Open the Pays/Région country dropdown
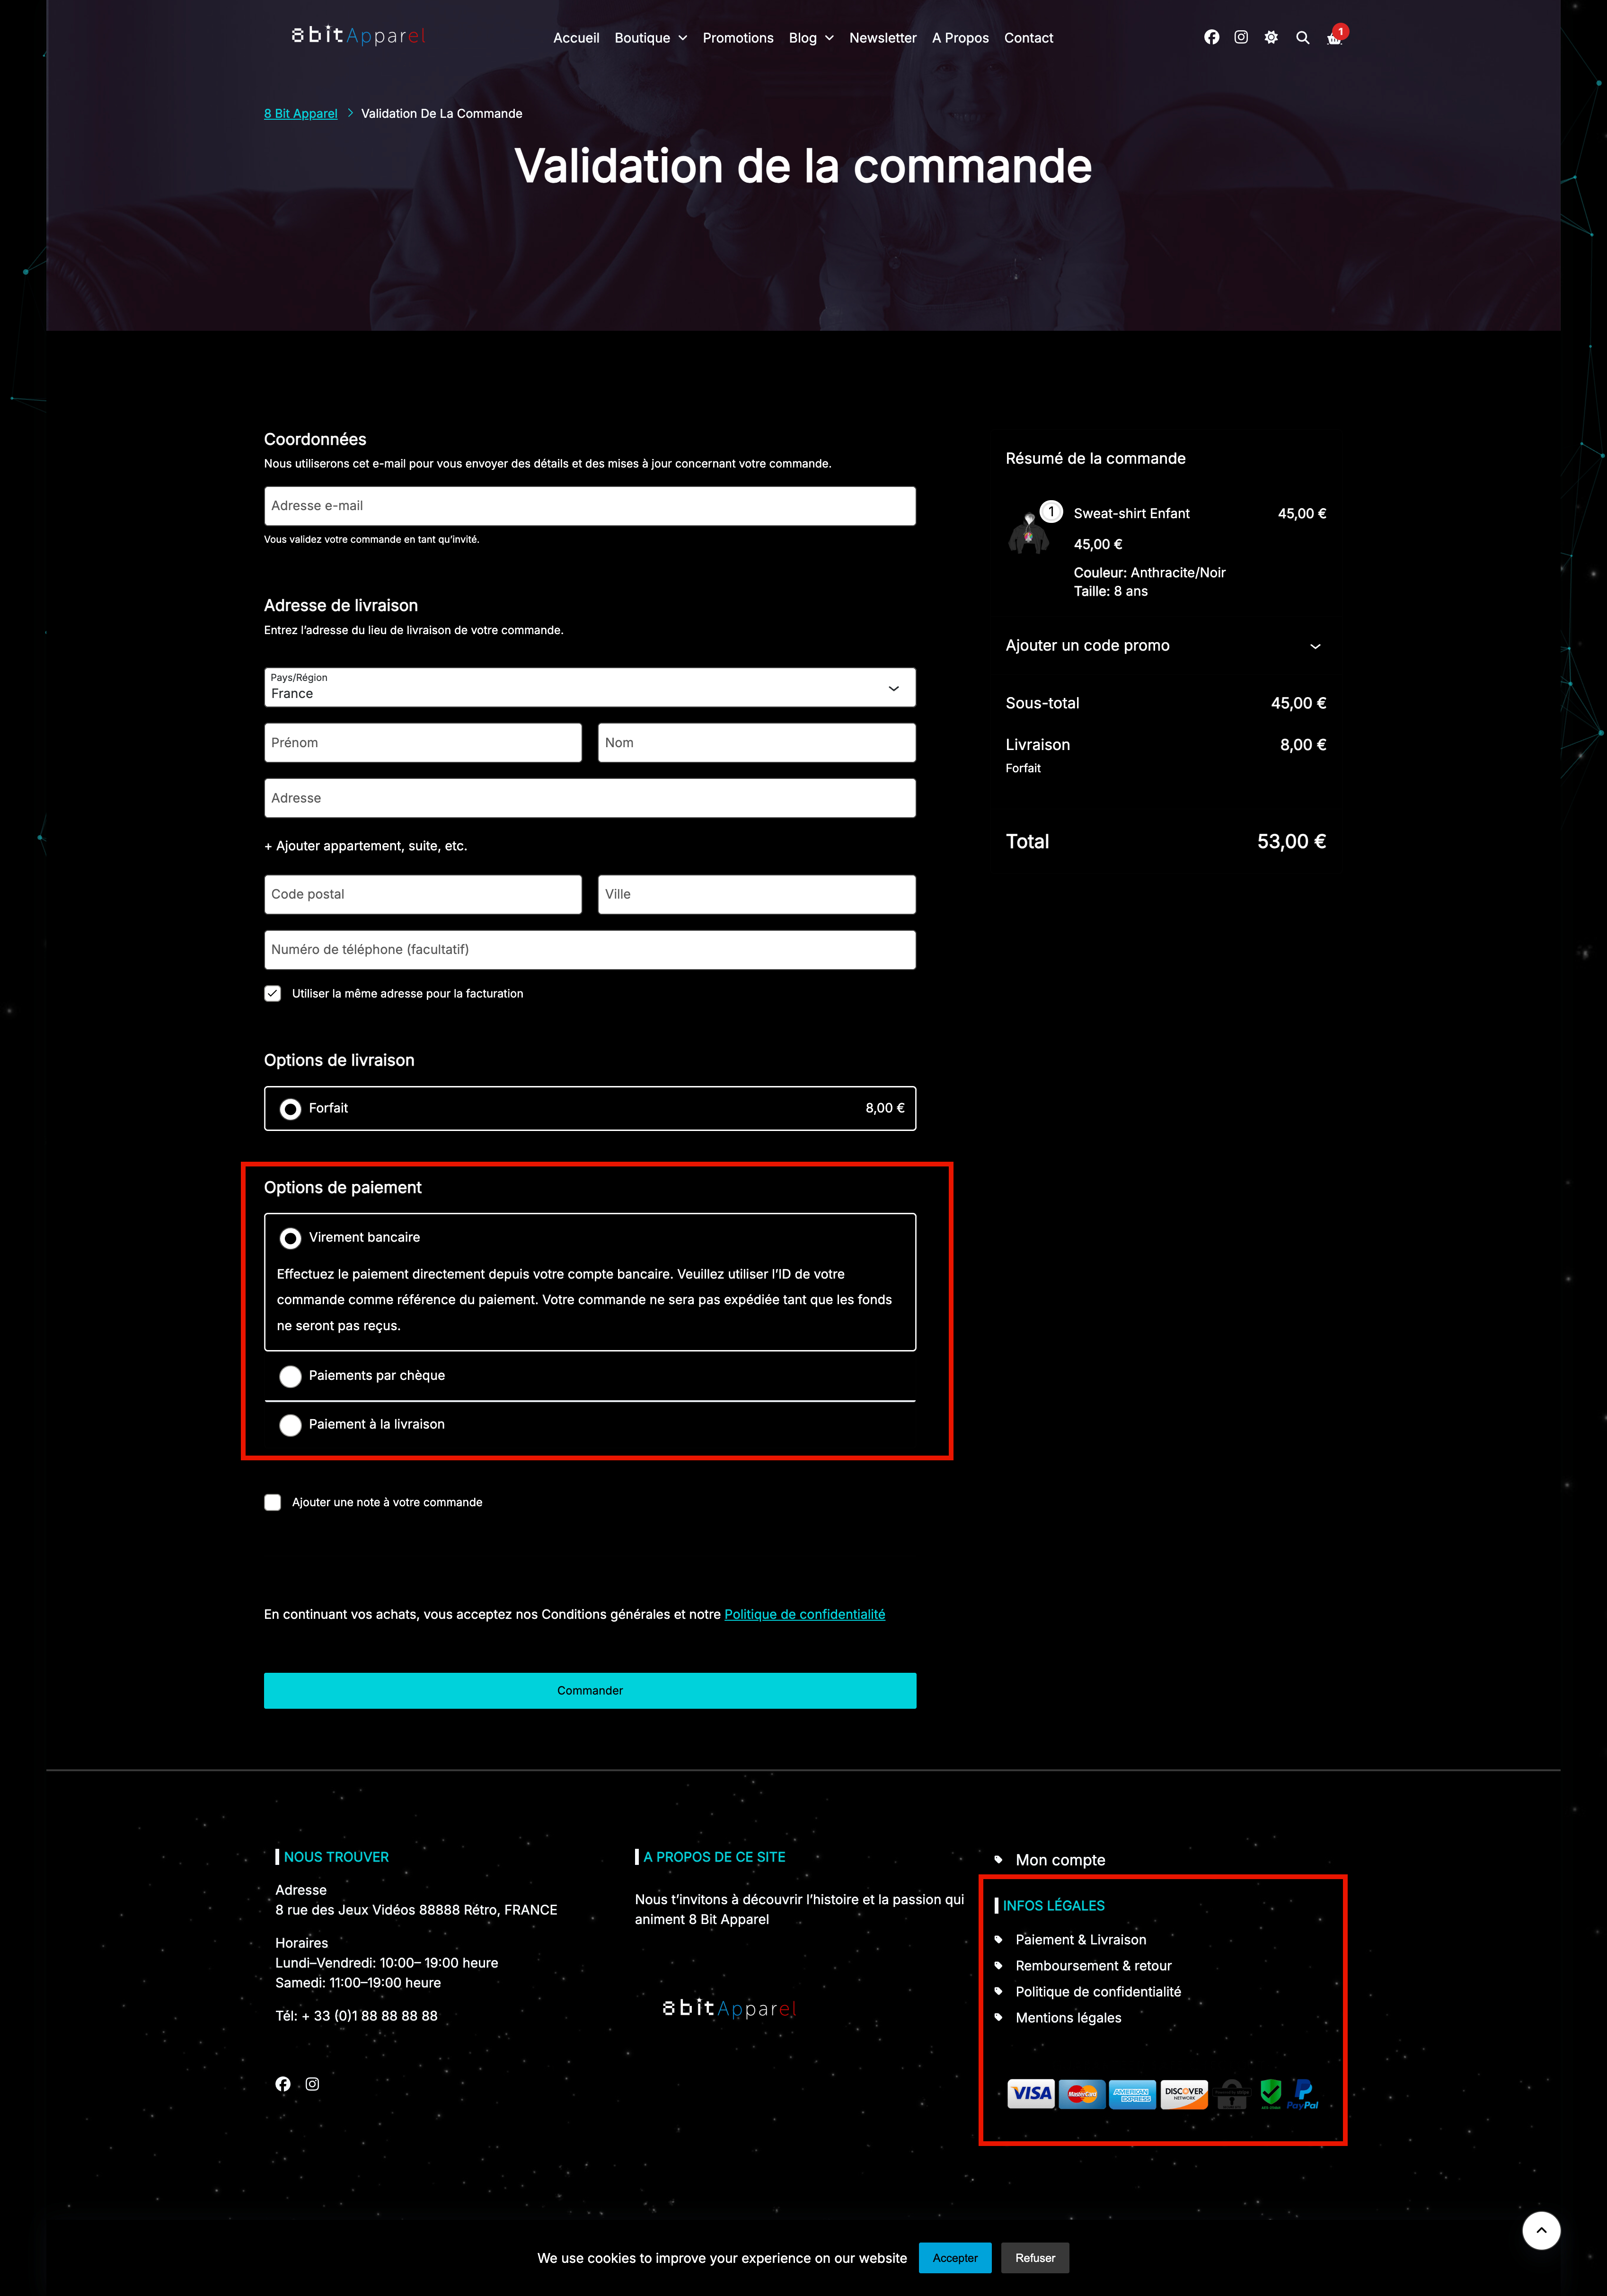This screenshot has height=2296, width=1607. click(589, 688)
